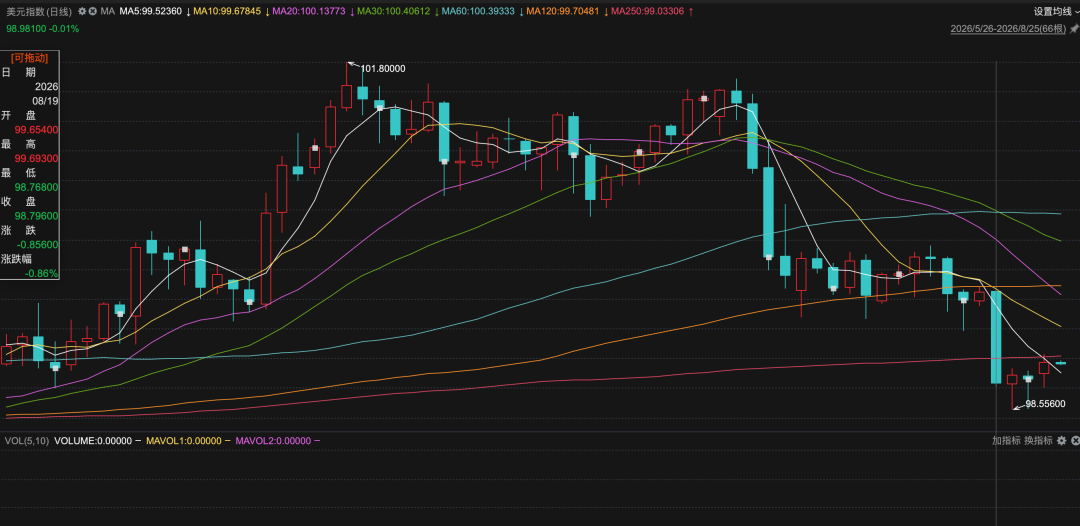Click the MA label next to the X icon
This screenshot has width=1080, height=526.
pos(107,12)
